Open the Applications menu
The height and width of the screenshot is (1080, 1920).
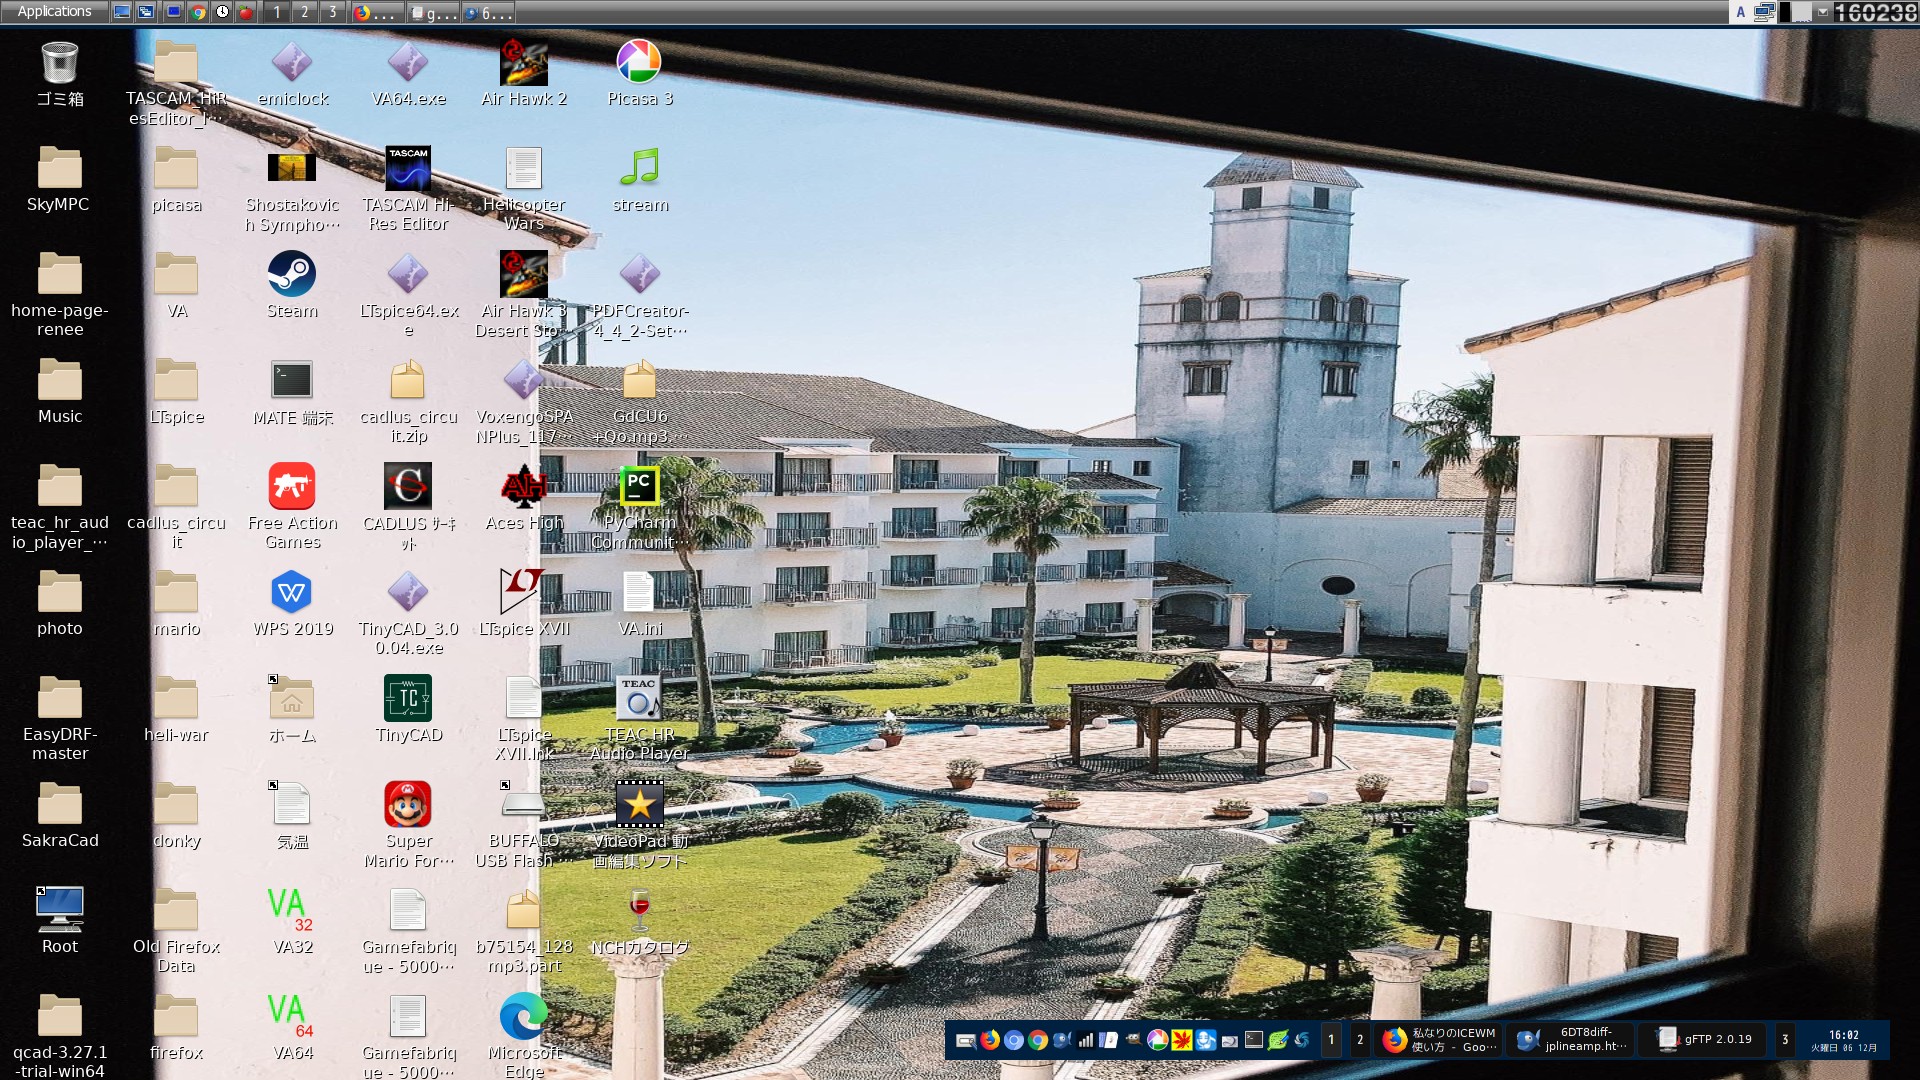[x=55, y=11]
